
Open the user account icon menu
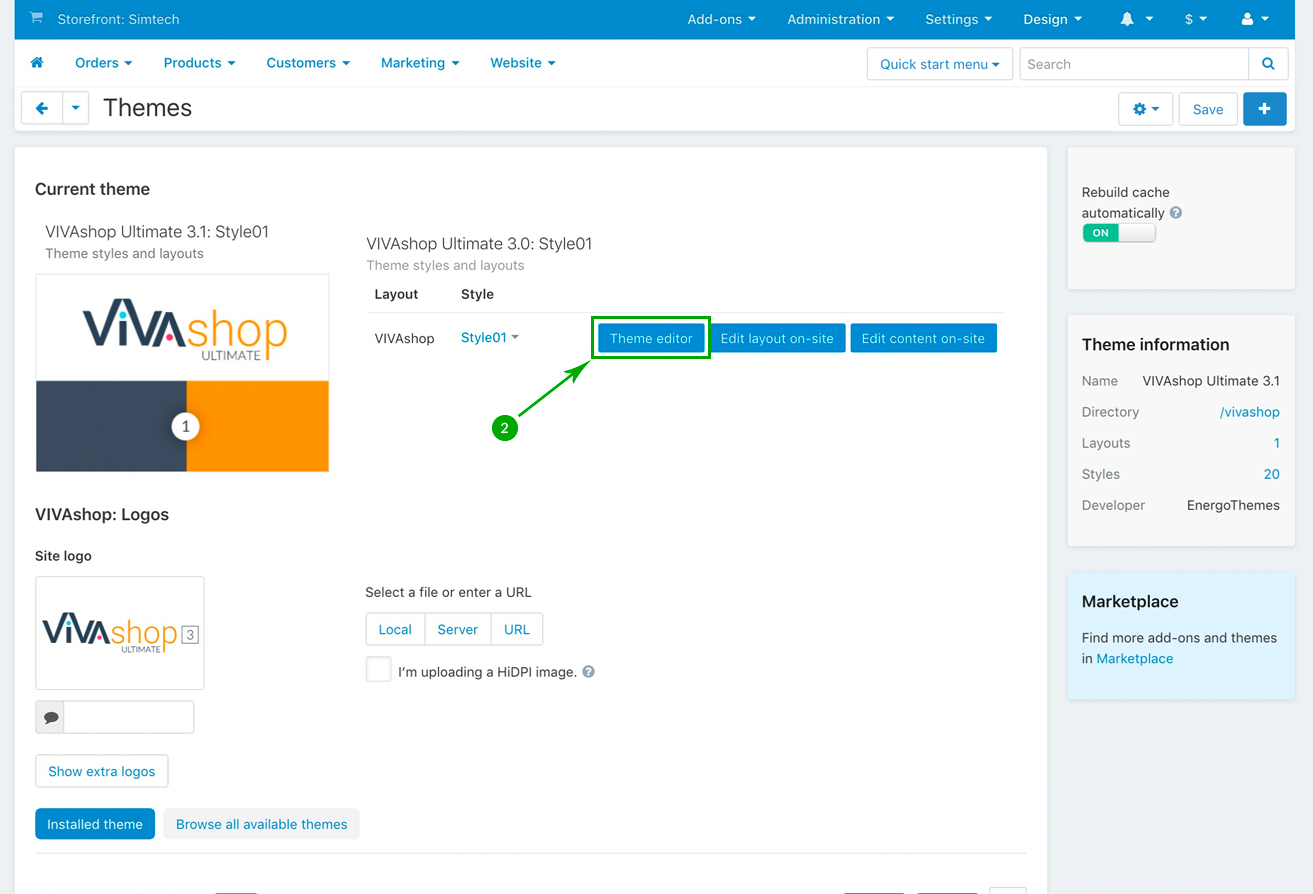pyautogui.click(x=1255, y=19)
